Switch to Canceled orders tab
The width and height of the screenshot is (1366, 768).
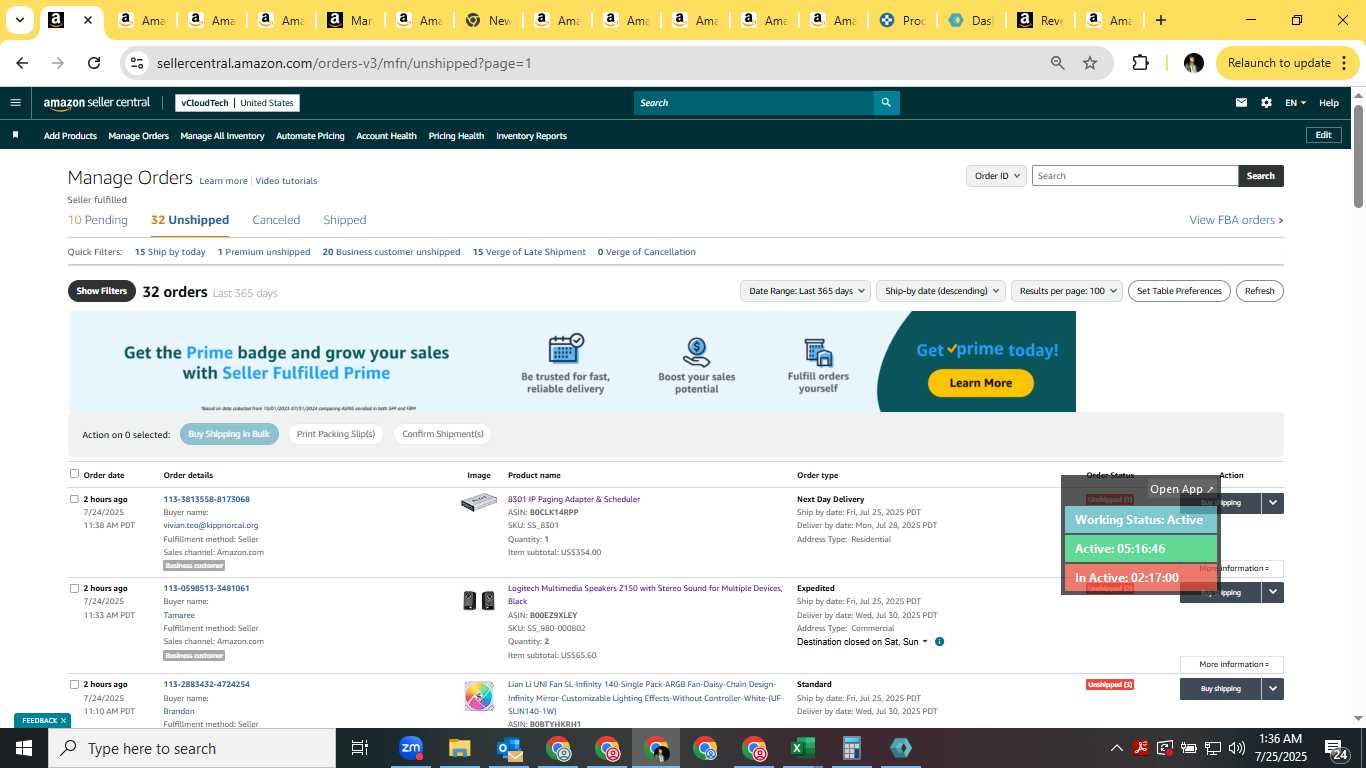pyautogui.click(x=276, y=220)
